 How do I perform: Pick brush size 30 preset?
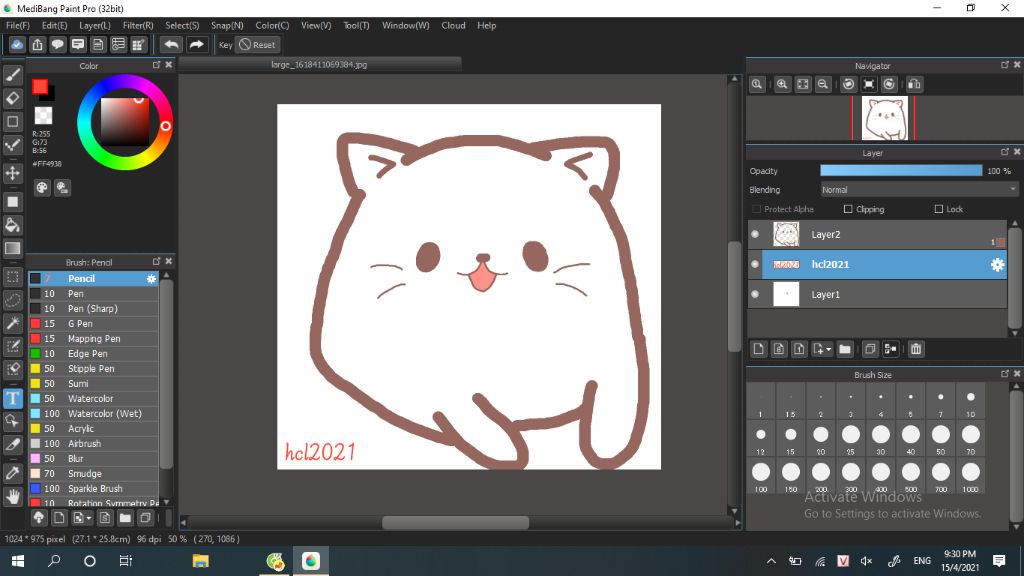(880, 438)
